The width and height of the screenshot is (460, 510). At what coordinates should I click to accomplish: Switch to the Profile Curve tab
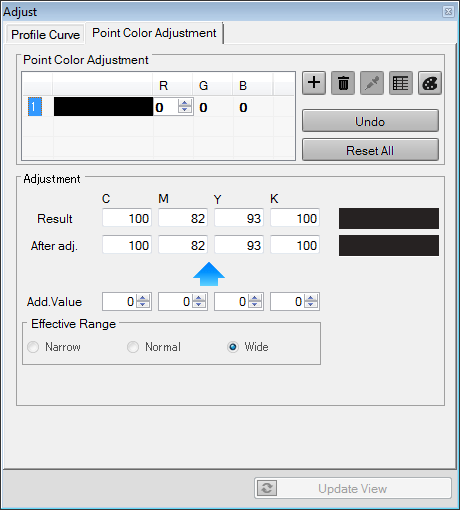pyautogui.click(x=45, y=35)
